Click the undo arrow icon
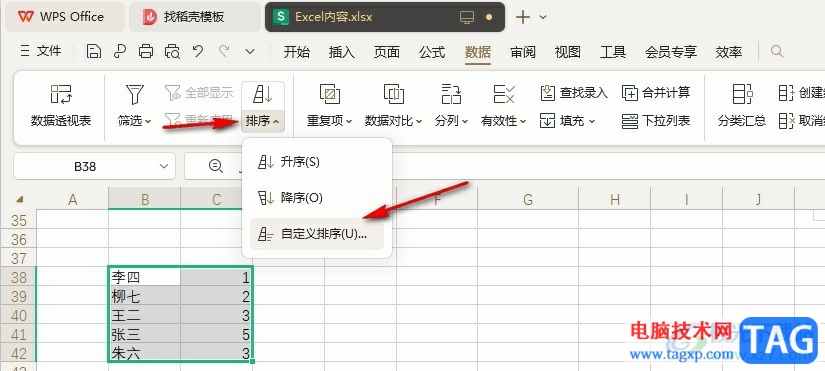Screen dimensions: 825x371 point(198,51)
